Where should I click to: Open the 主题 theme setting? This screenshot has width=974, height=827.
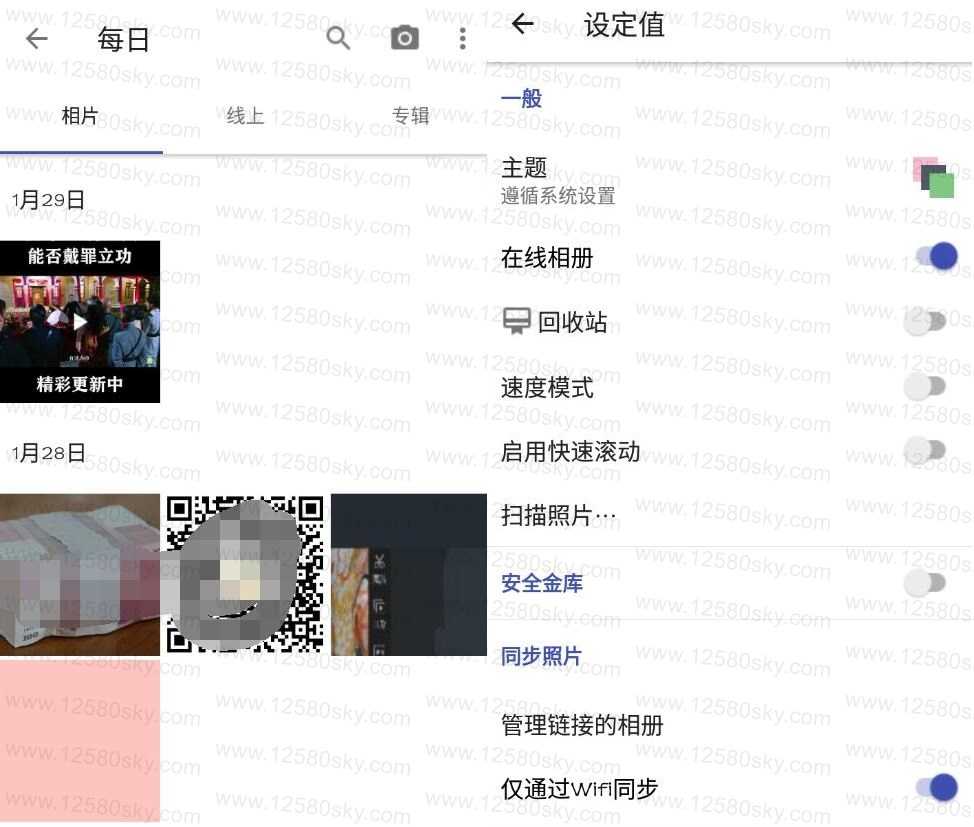pos(730,180)
